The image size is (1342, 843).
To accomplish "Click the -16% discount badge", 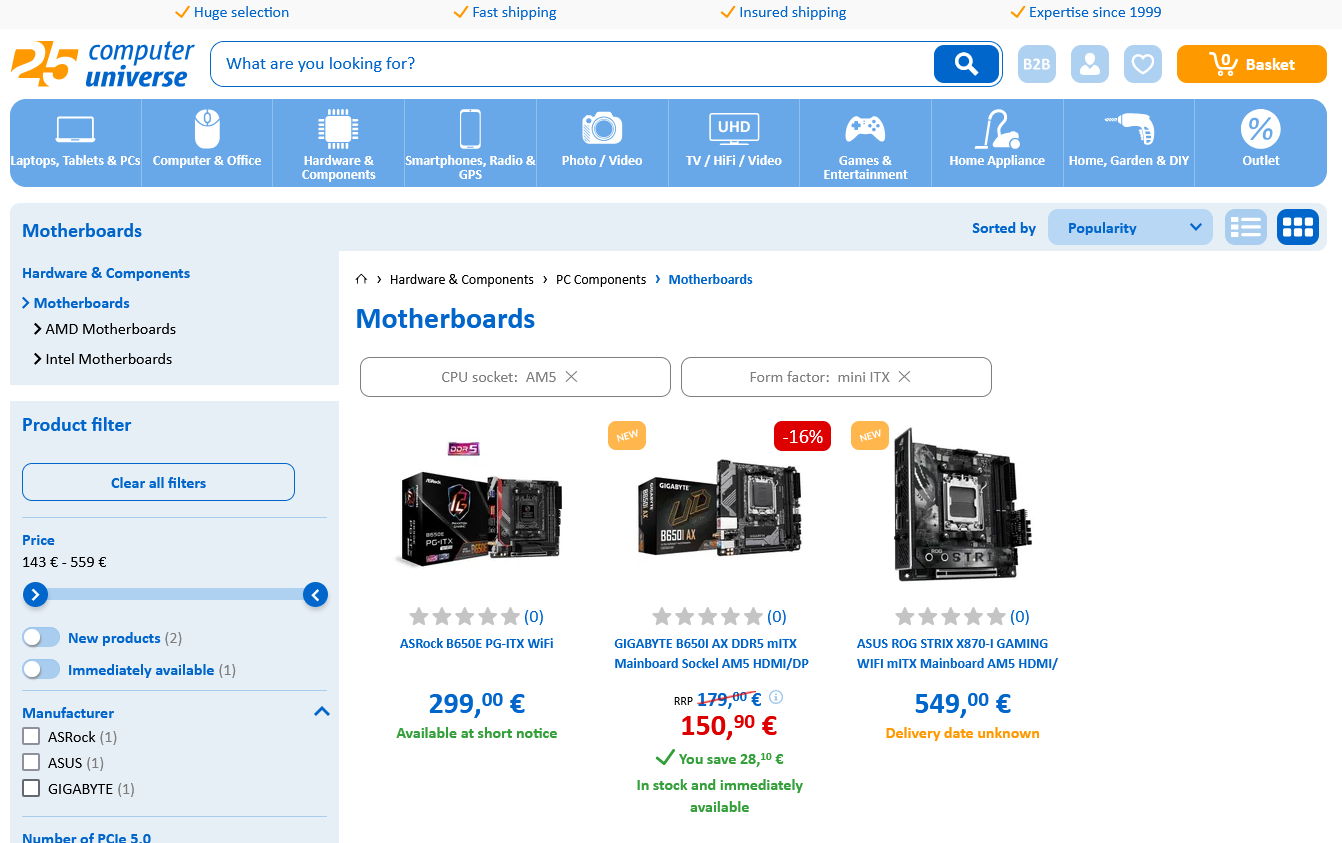I will pyautogui.click(x=802, y=436).
